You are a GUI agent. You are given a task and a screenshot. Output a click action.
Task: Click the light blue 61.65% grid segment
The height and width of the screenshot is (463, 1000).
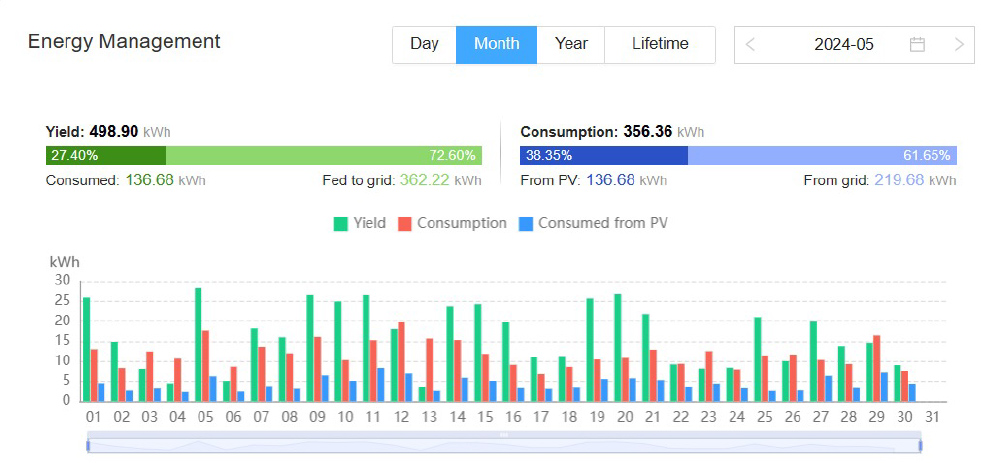pyautogui.click(x=822, y=156)
